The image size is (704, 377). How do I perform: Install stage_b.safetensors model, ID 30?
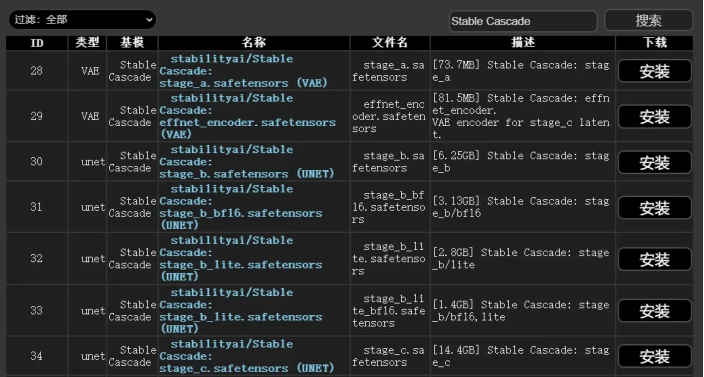(x=655, y=162)
